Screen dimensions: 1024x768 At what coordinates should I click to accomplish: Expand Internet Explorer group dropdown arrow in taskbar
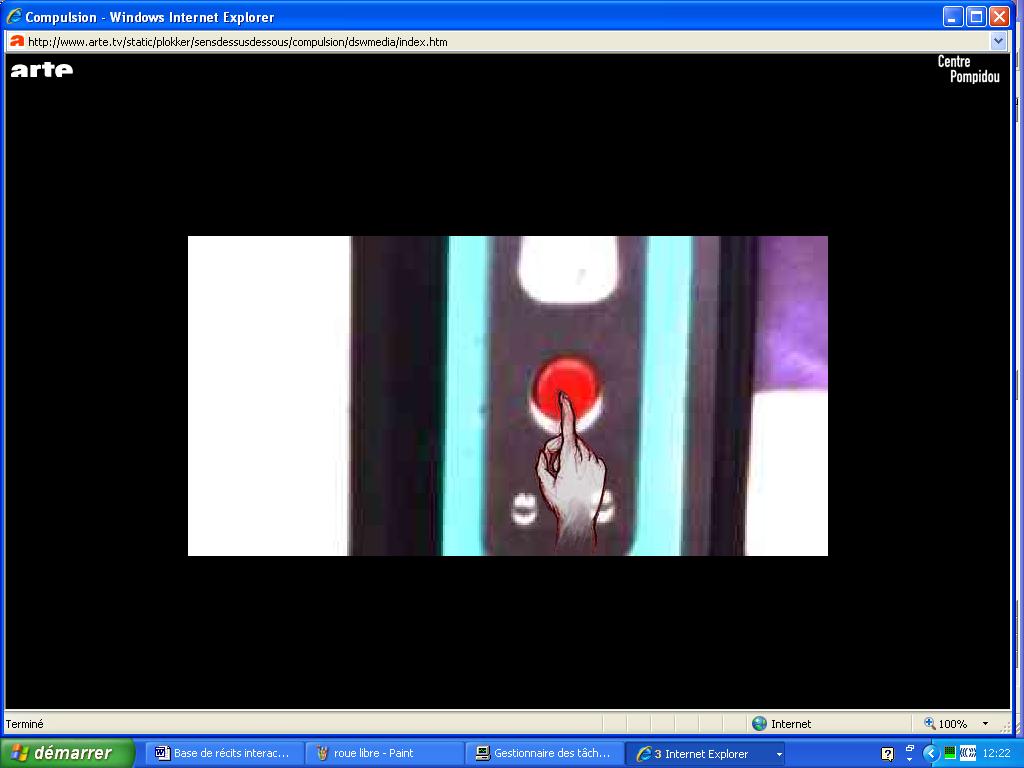[779, 754]
